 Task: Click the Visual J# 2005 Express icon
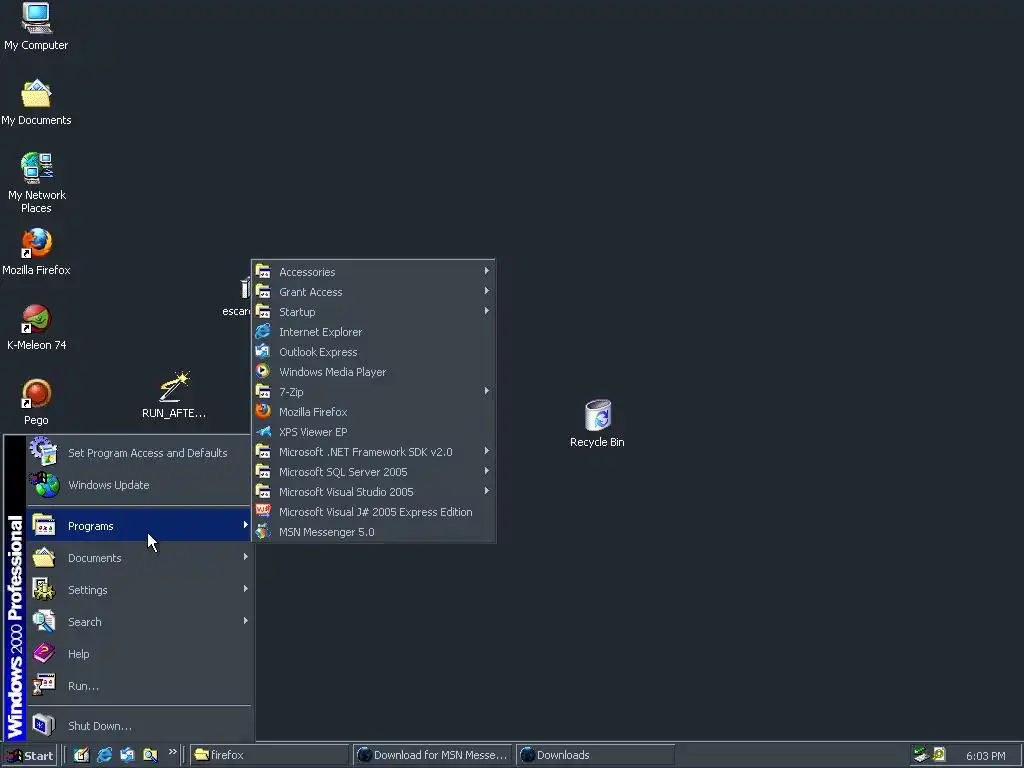pos(263,511)
